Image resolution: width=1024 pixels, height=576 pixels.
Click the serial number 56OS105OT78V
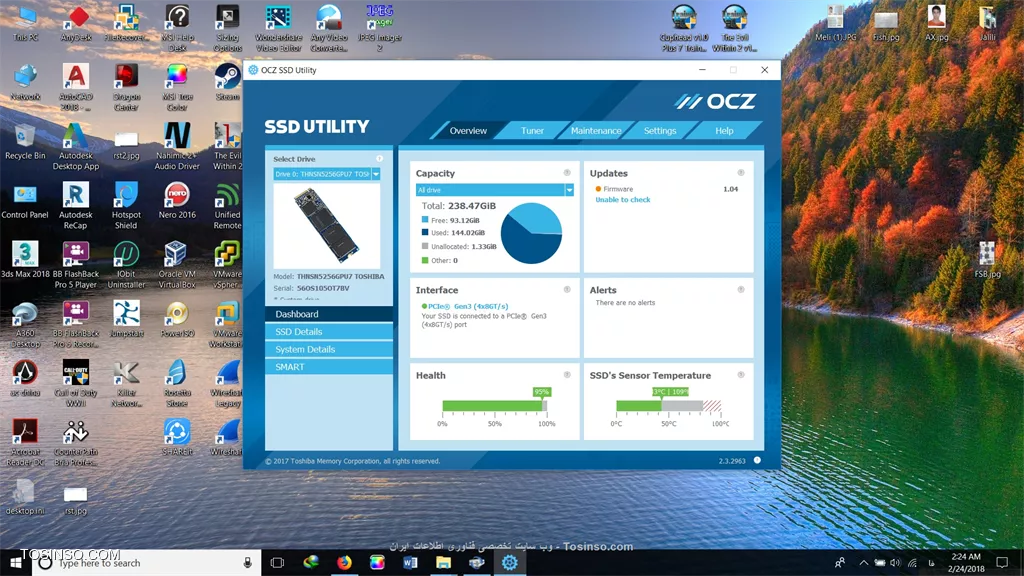pyautogui.click(x=323, y=288)
